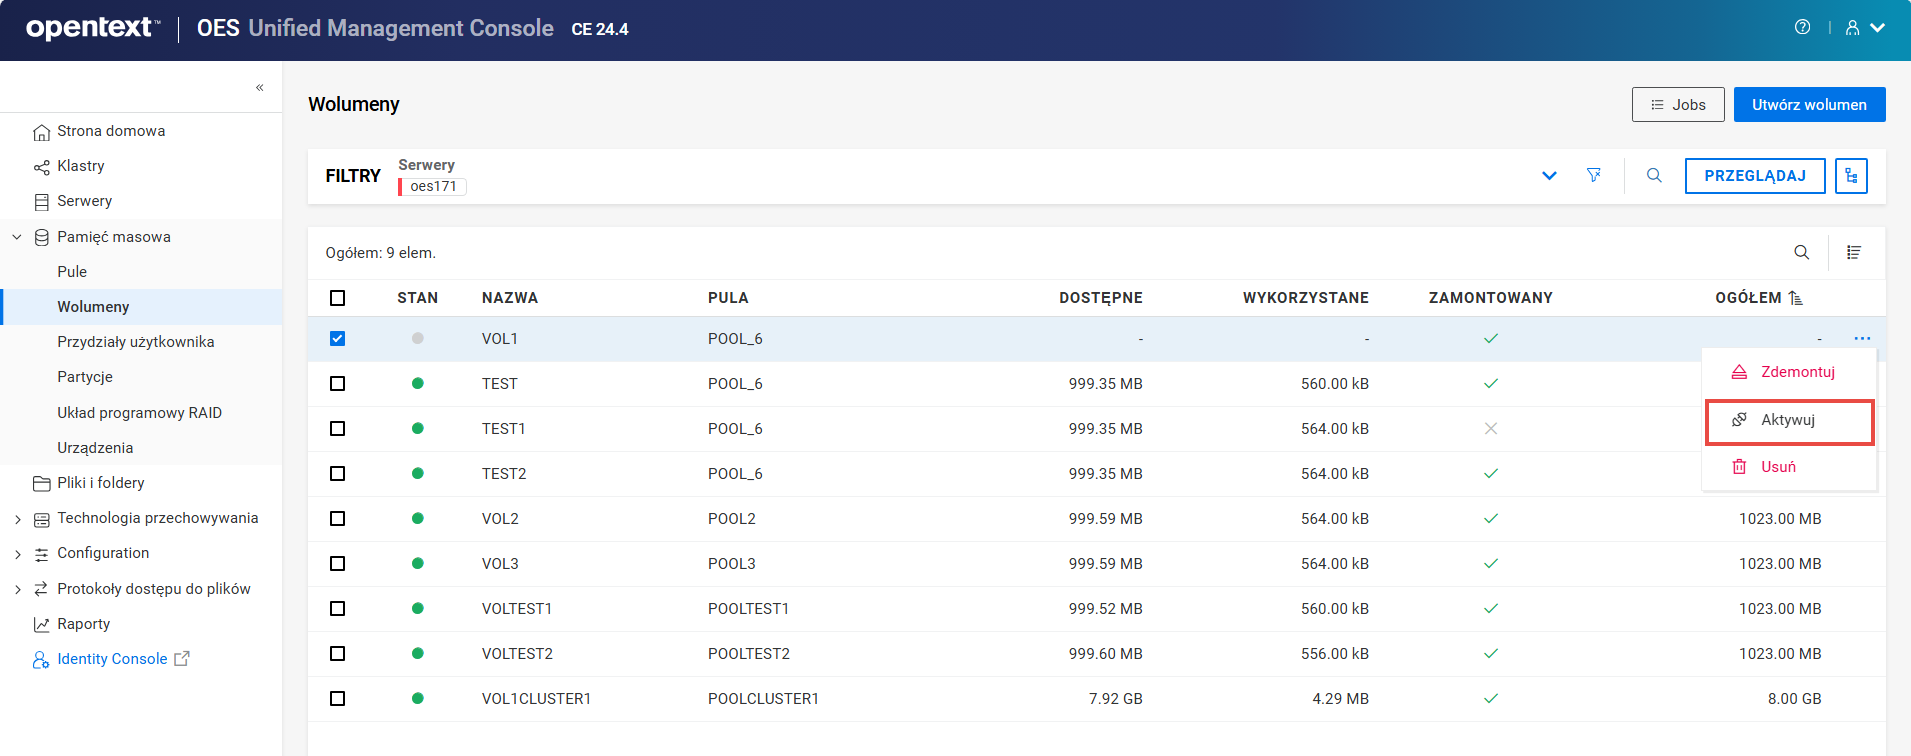Click the filter funnel icon
Viewport: 1911px width, 756px height.
1593,176
